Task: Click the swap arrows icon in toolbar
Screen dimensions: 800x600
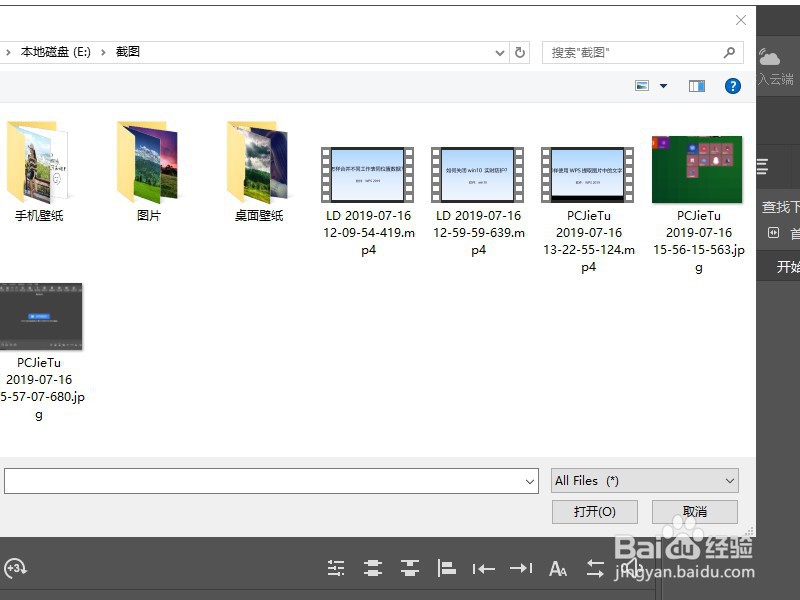Action: coord(595,568)
